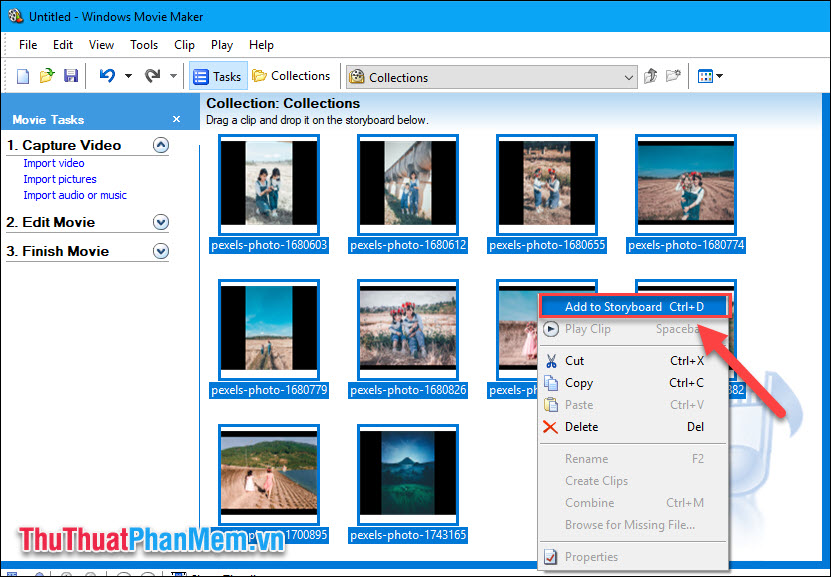Open the Tools menu
The height and width of the screenshot is (577, 831).
(144, 44)
